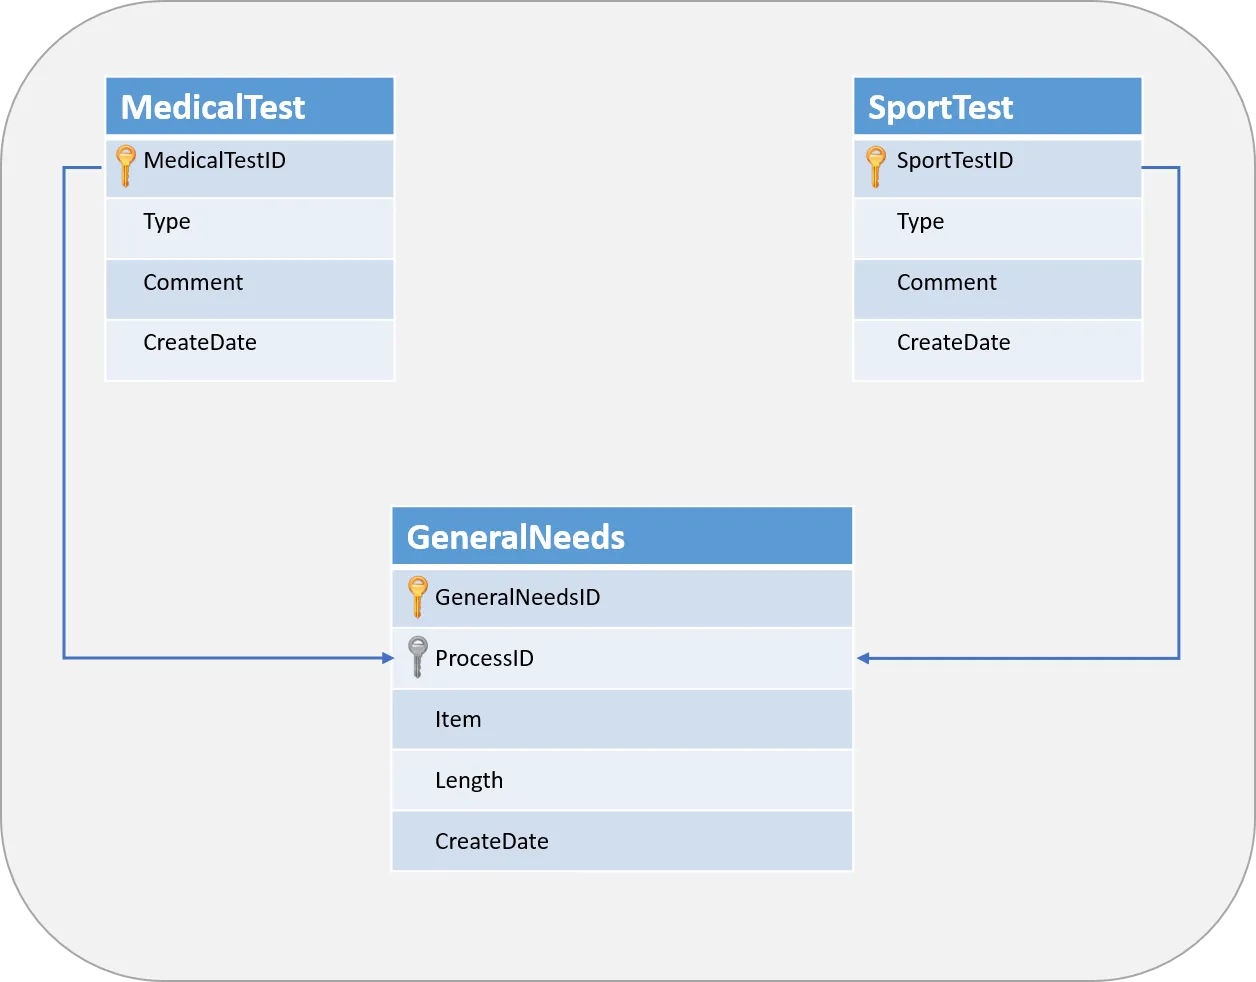This screenshot has width=1256, height=982.
Task: Select the Comment row in SportTest table
Action: (x=997, y=284)
